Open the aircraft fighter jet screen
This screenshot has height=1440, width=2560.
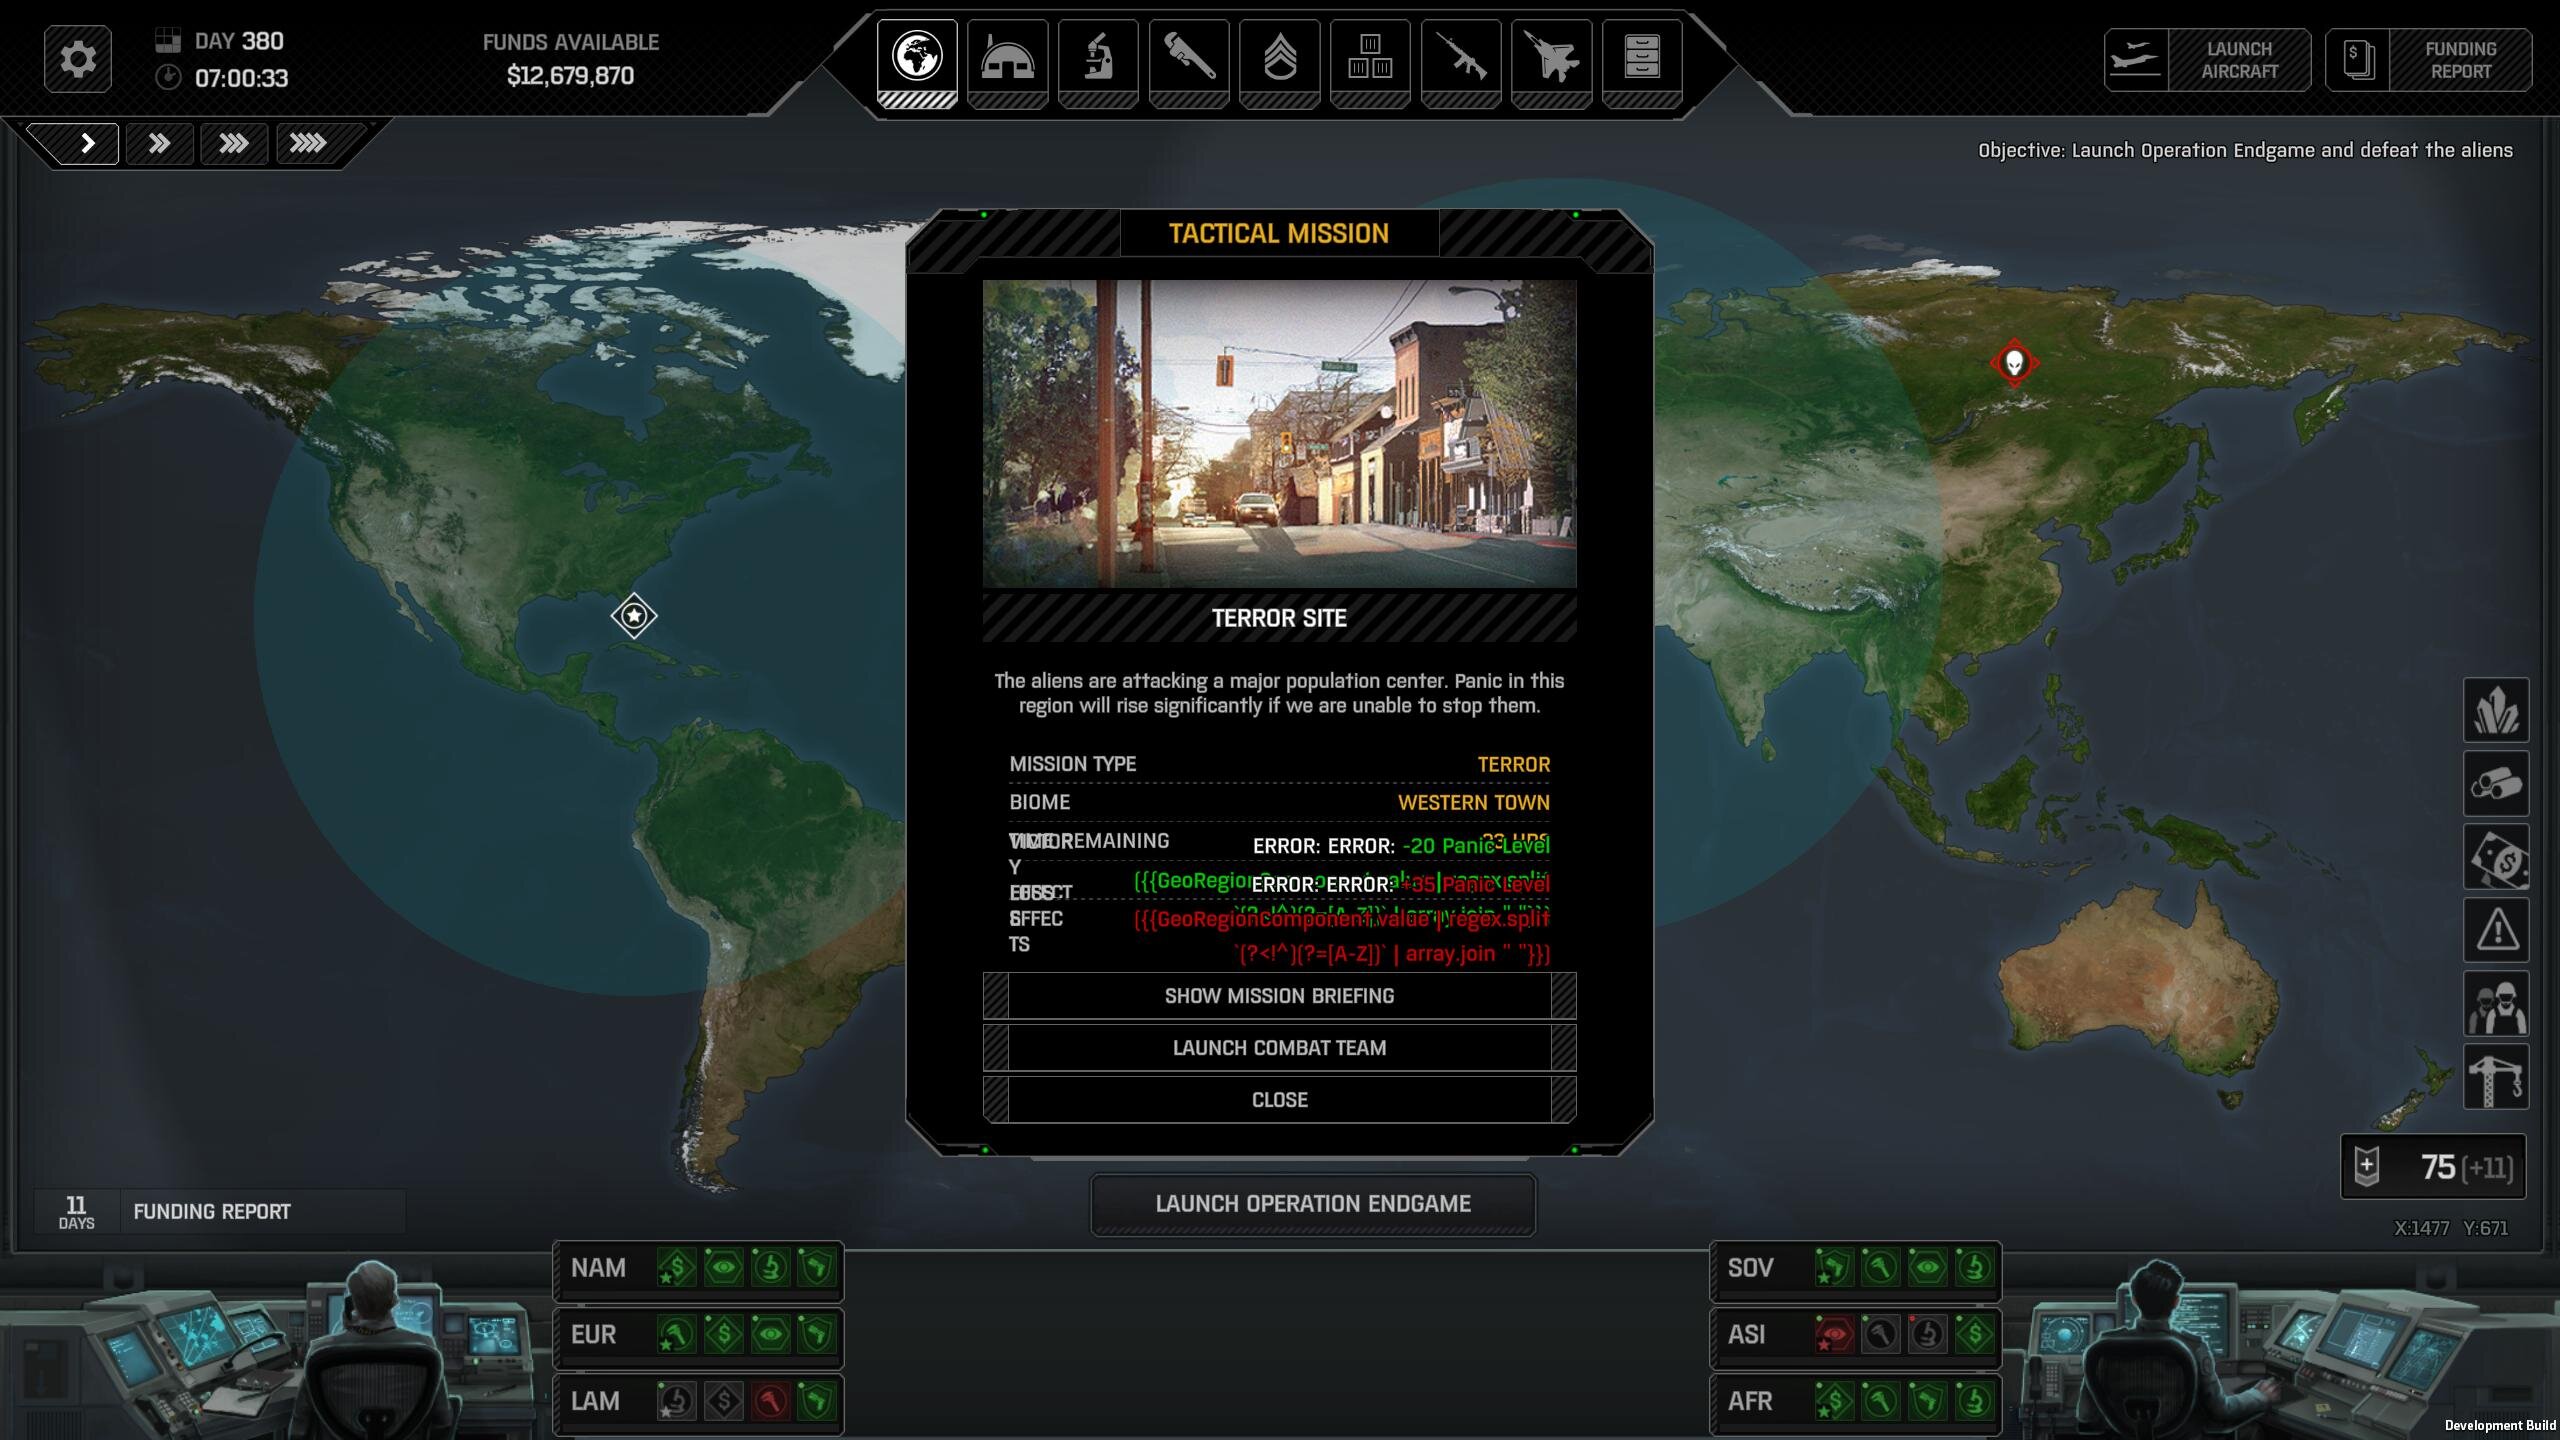[1551, 59]
